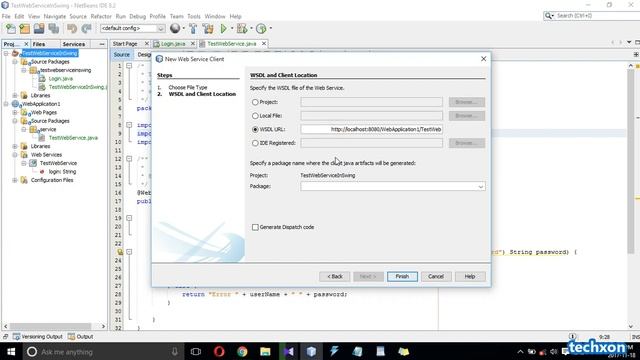The image size is (640, 360).
Task: Click the Windows Start button
Action: click(x=11, y=351)
